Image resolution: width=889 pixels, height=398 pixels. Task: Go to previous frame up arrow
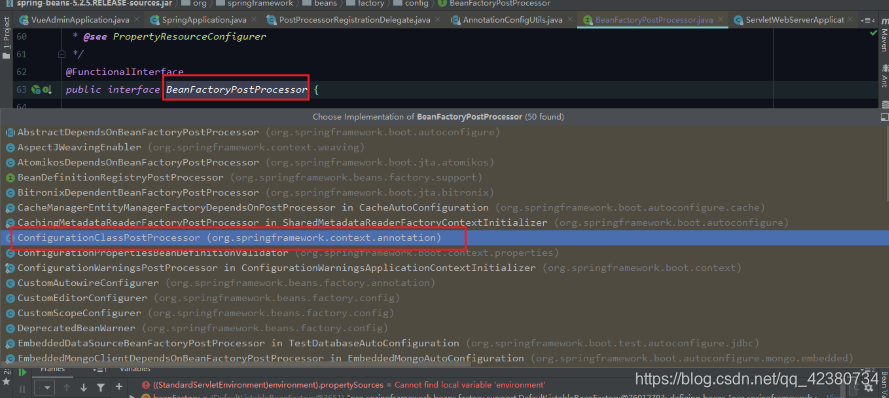click(67, 388)
